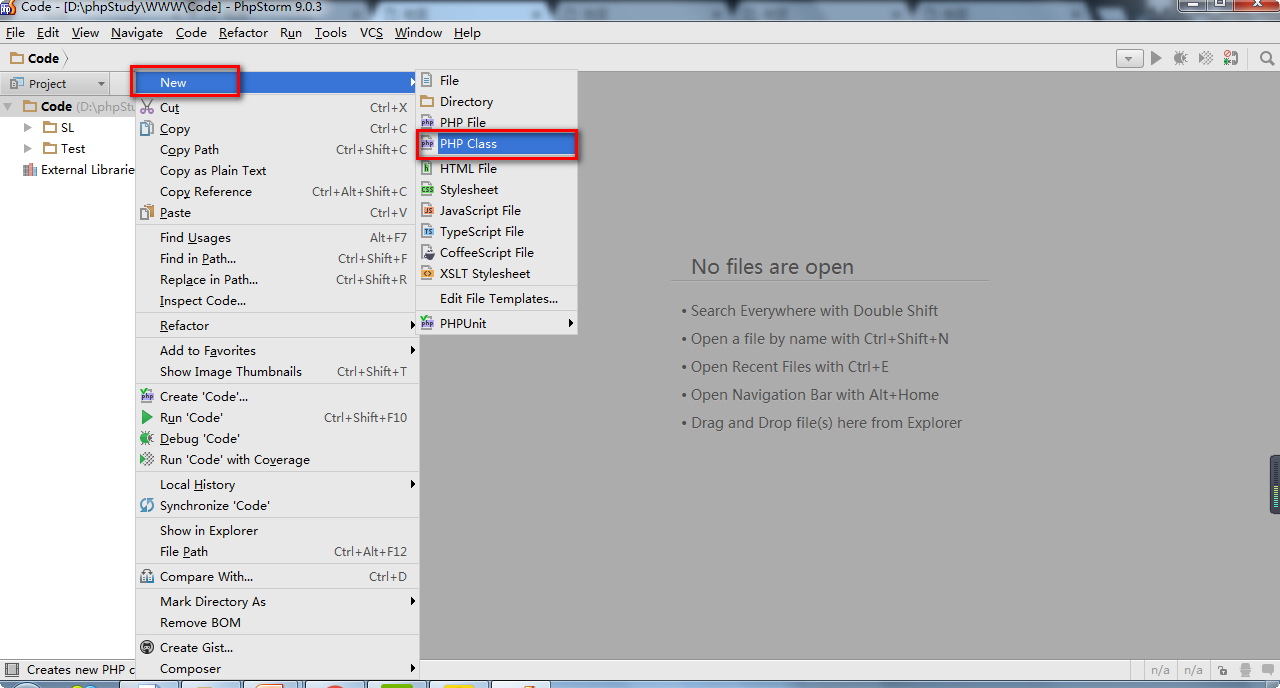Image resolution: width=1280 pixels, height=688 pixels.
Task: Select External Libraries in project tree
Action: click(x=78, y=169)
